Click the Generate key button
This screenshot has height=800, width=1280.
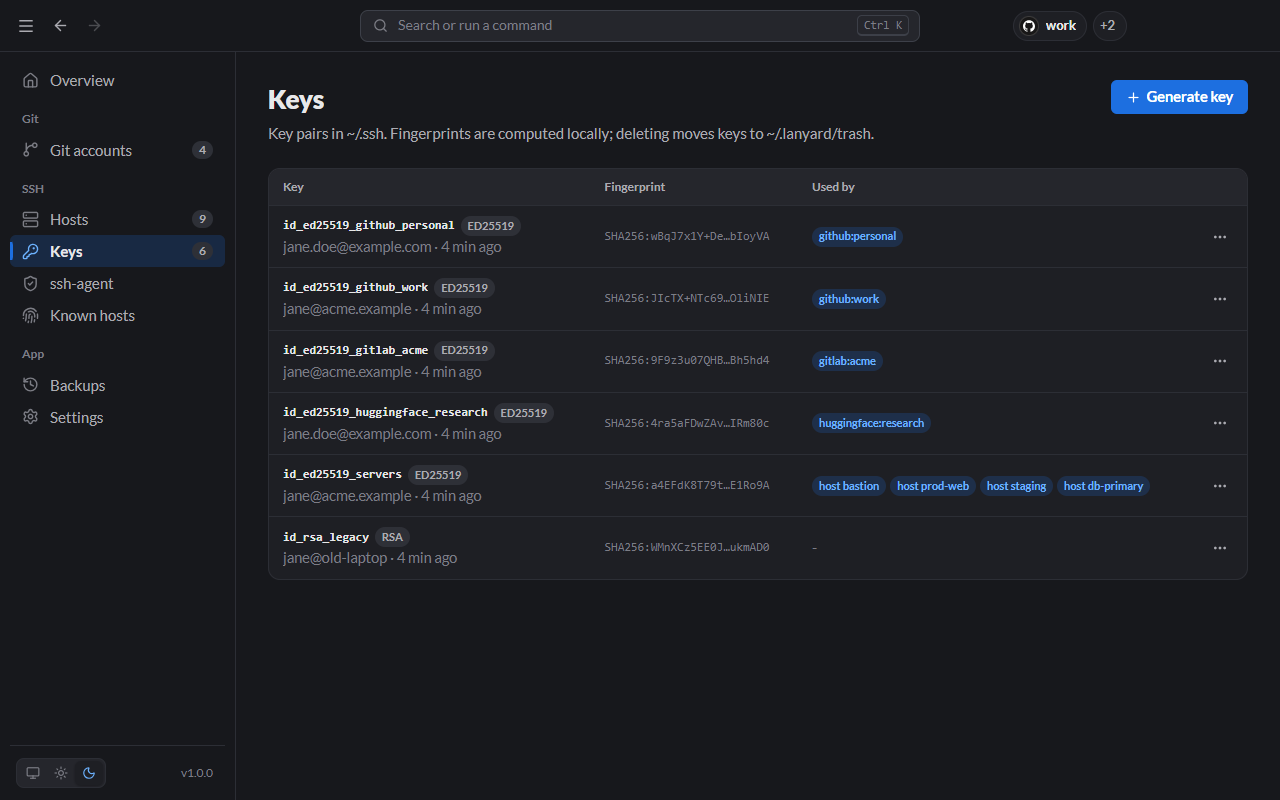1179,97
